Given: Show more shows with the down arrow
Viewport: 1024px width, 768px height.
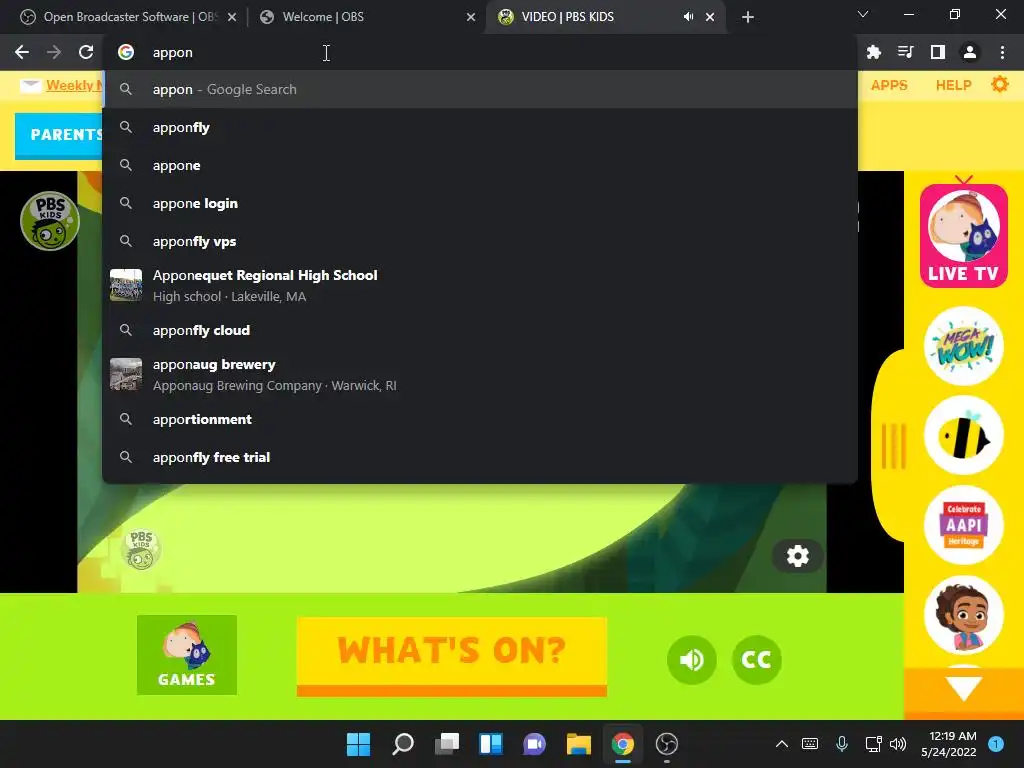Looking at the screenshot, I should (x=963, y=688).
